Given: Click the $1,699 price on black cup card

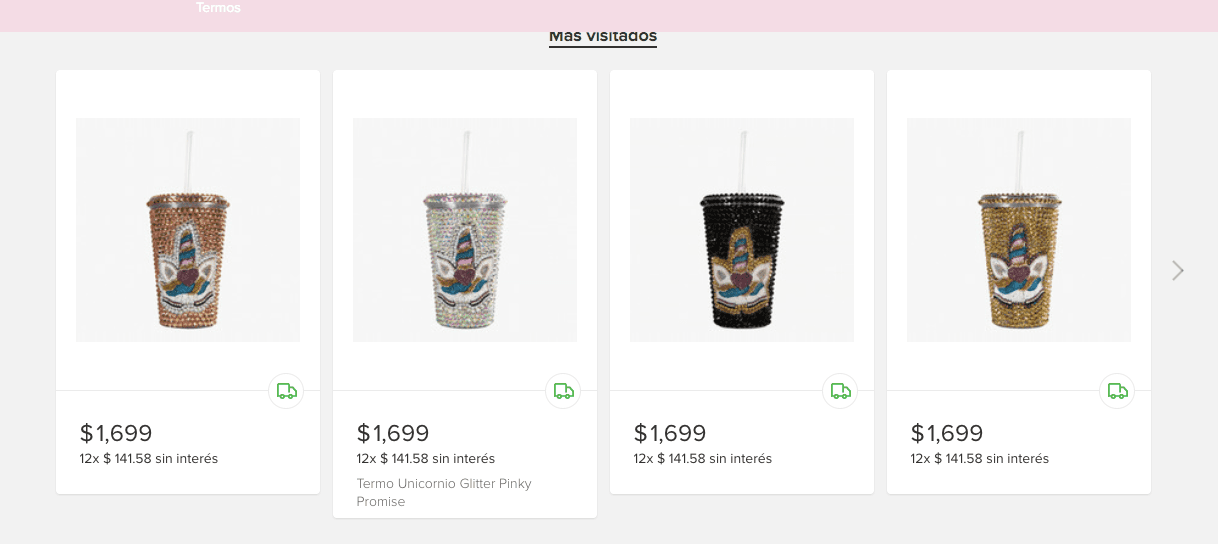Looking at the screenshot, I should click(670, 433).
